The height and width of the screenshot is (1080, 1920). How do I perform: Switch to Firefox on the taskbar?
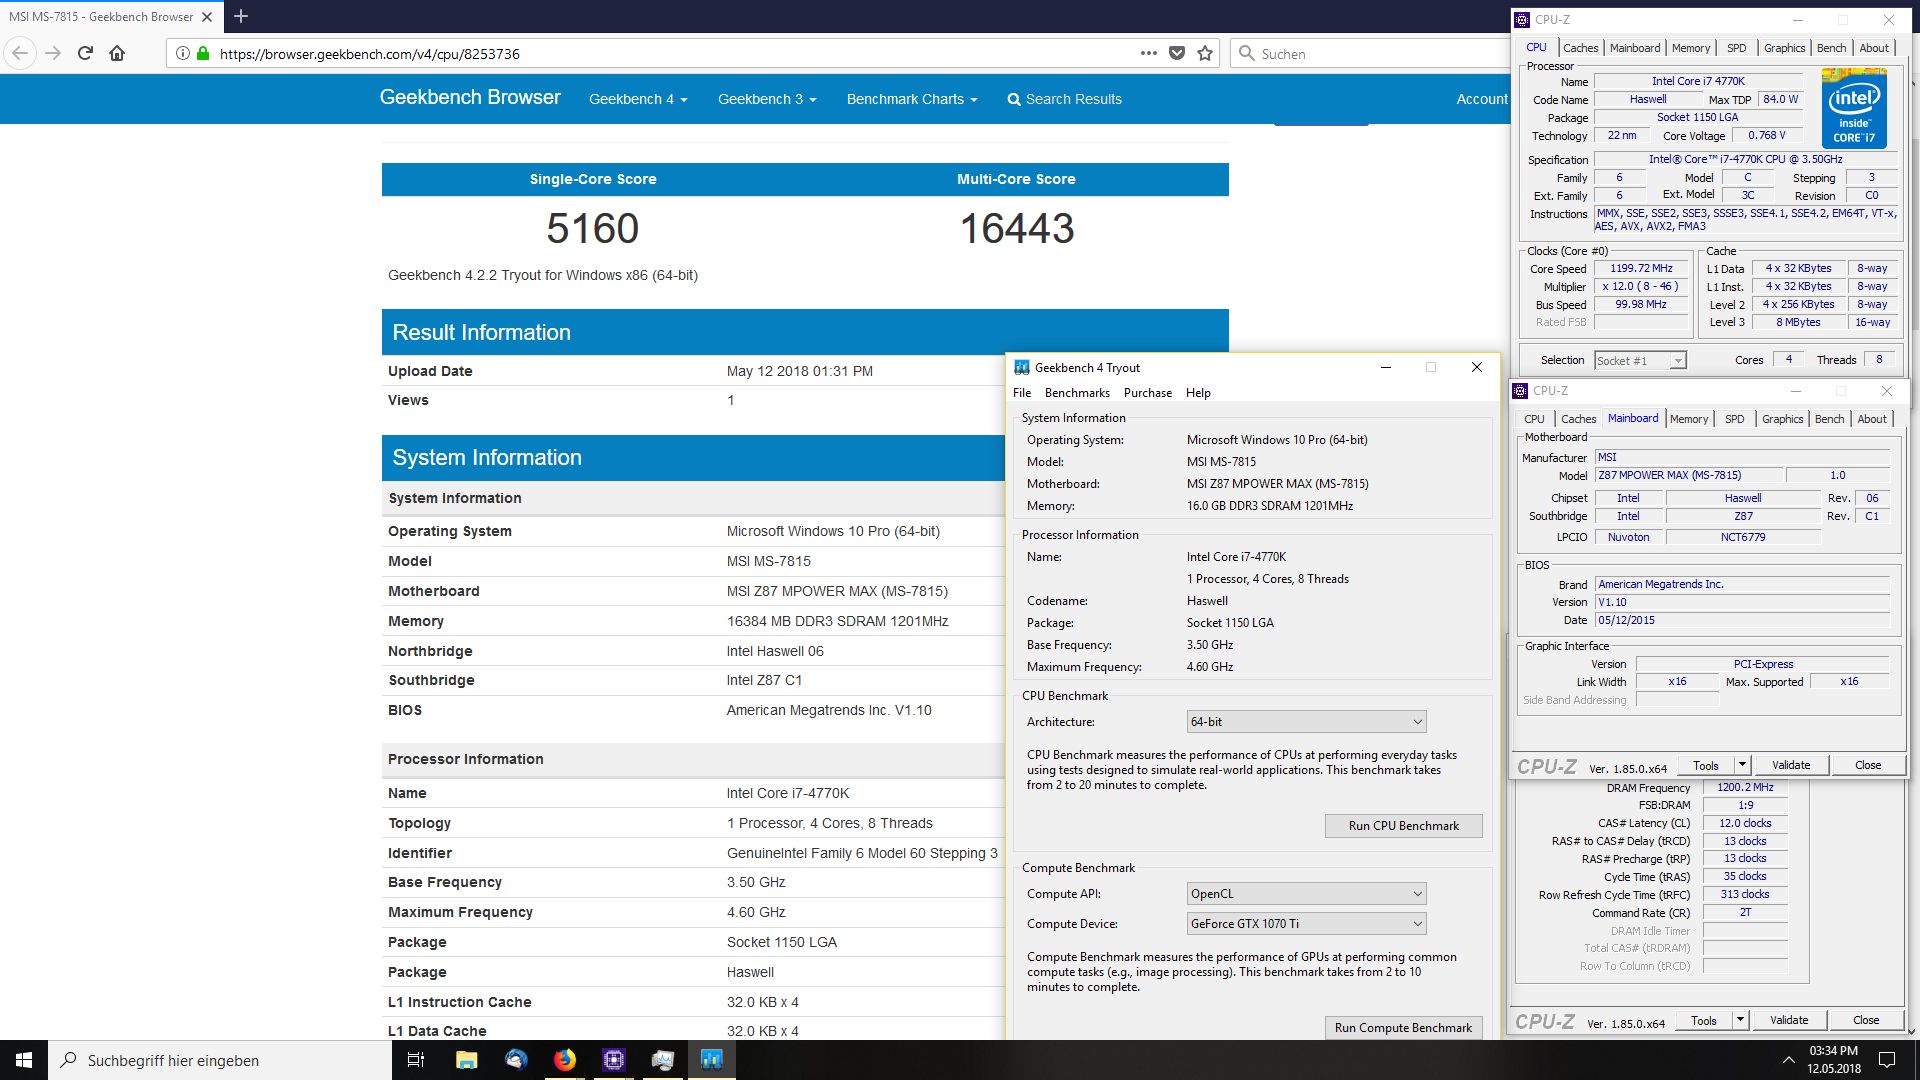(x=564, y=1060)
